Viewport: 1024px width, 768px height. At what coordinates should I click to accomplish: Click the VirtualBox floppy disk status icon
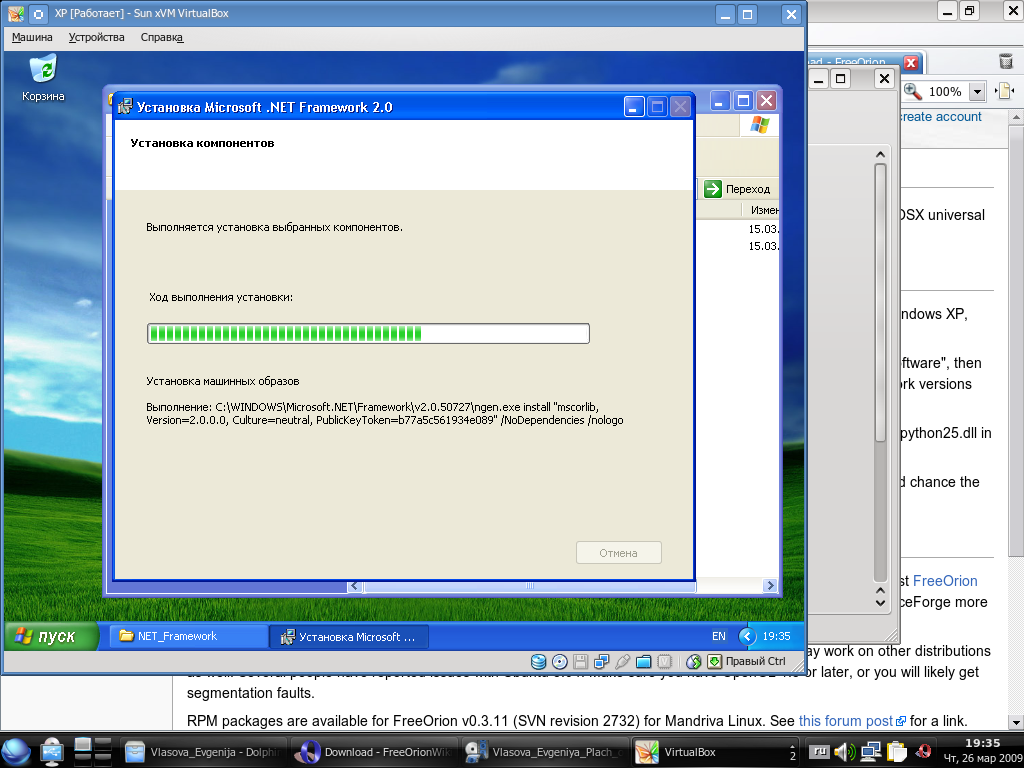(x=581, y=662)
